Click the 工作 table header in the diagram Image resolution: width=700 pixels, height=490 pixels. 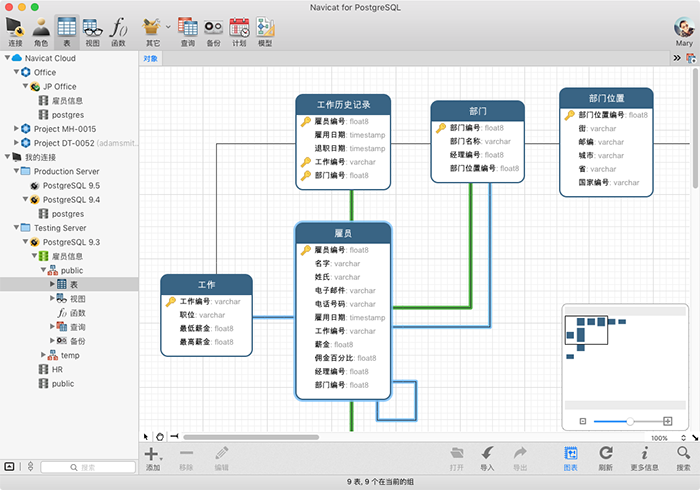click(x=206, y=285)
